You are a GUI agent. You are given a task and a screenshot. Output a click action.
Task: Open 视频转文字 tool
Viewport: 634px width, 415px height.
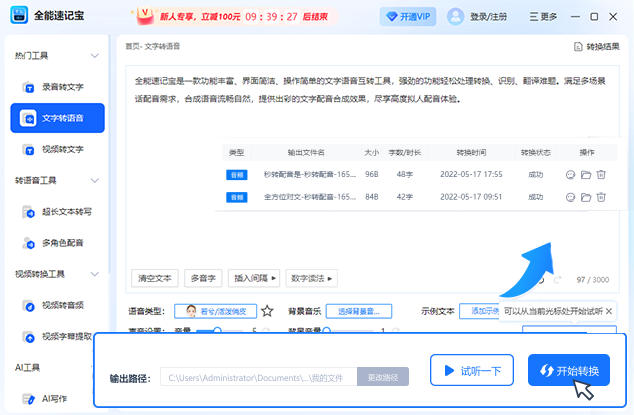pos(57,149)
